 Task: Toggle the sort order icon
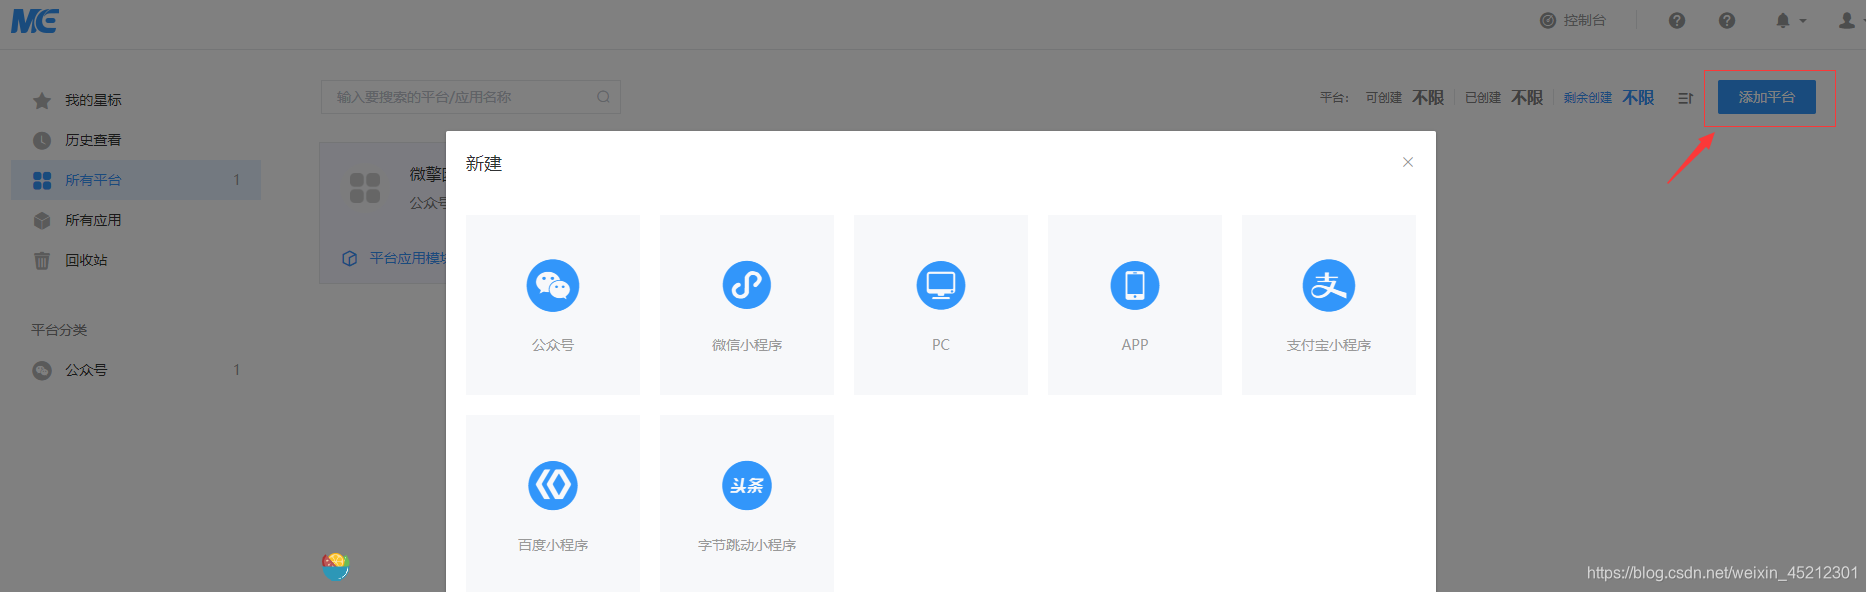pos(1686,98)
